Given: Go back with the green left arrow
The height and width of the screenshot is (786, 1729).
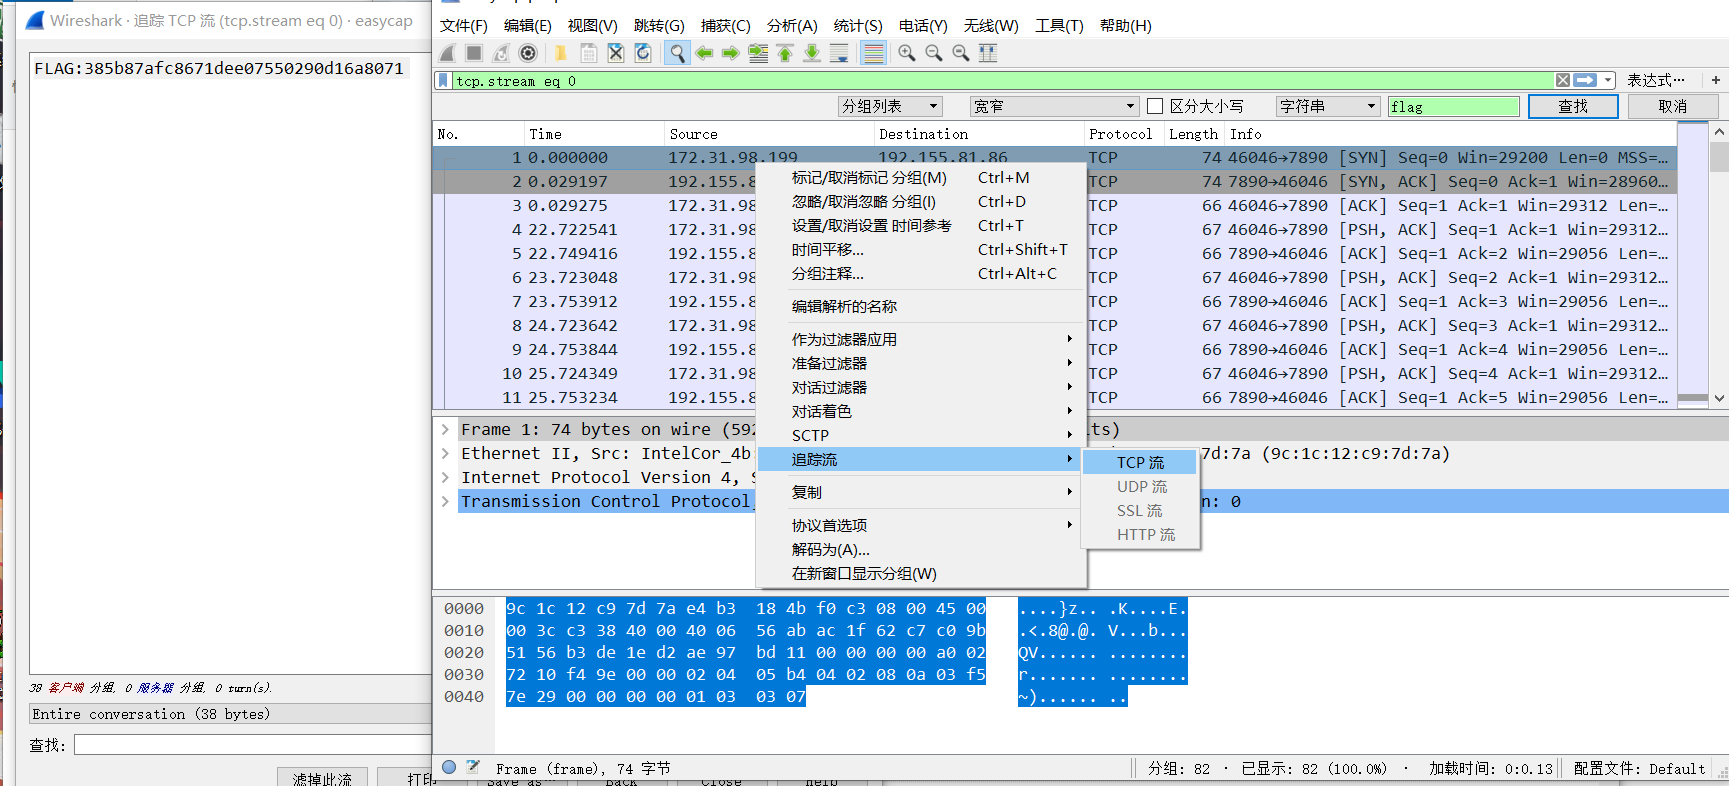Looking at the screenshot, I should (x=705, y=53).
